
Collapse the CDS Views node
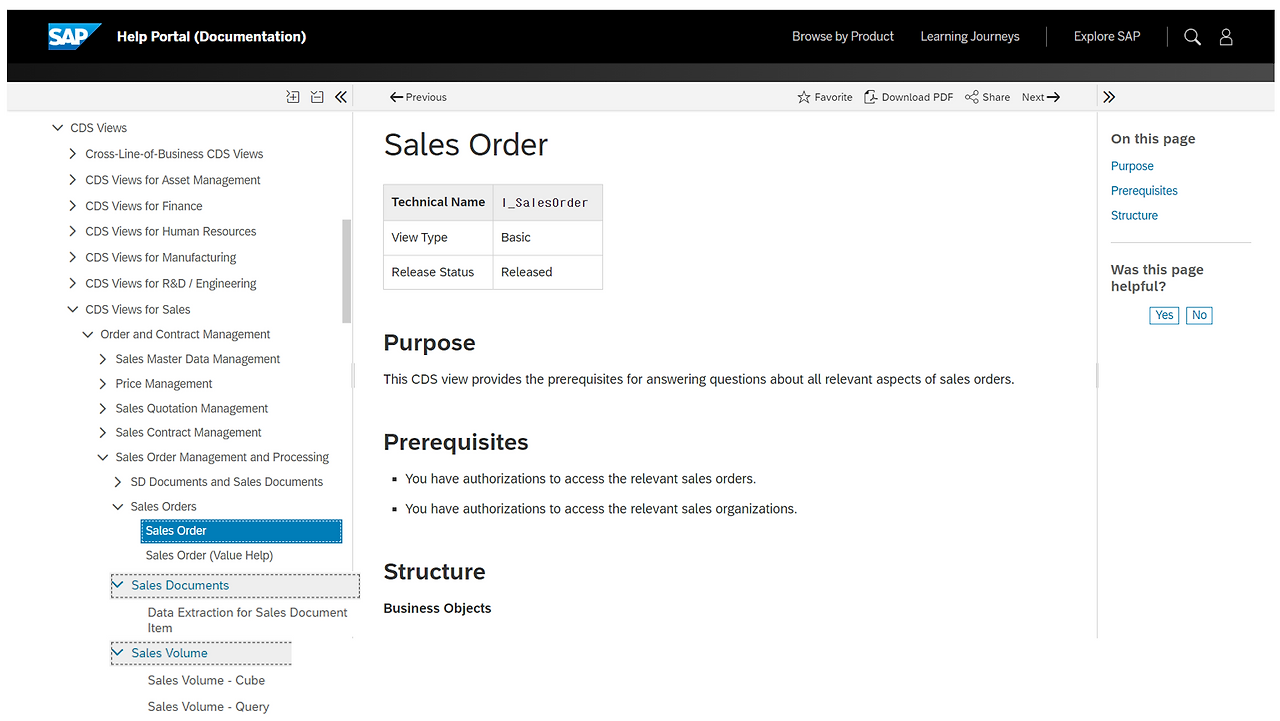[x=58, y=128]
